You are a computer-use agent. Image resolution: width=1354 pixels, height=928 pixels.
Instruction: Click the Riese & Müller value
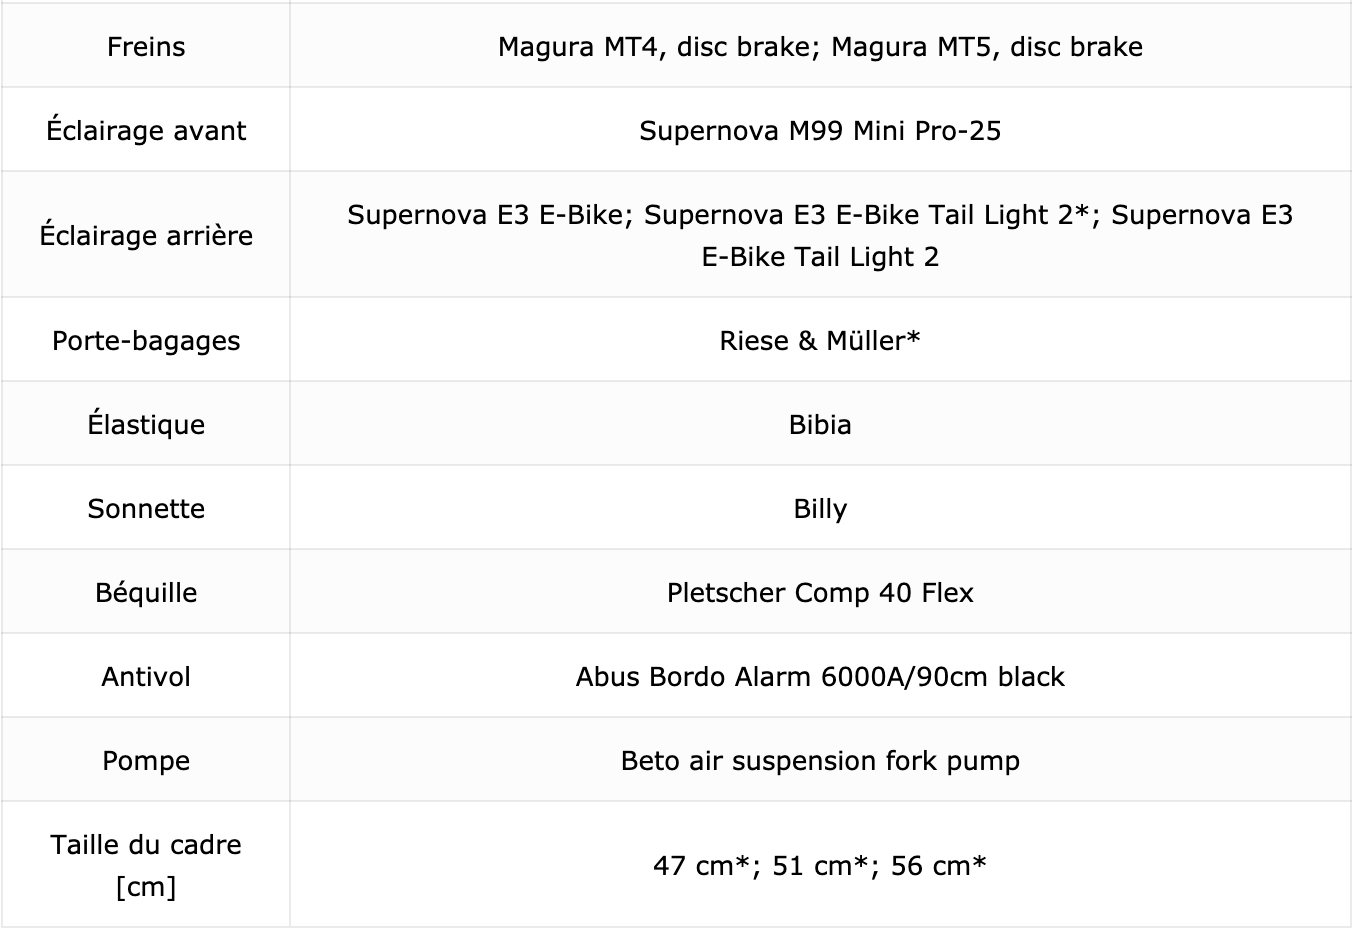[x=820, y=341]
